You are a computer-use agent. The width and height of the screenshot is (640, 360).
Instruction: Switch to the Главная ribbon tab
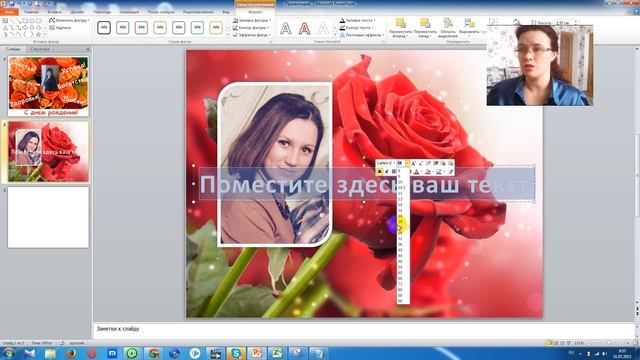point(31,12)
